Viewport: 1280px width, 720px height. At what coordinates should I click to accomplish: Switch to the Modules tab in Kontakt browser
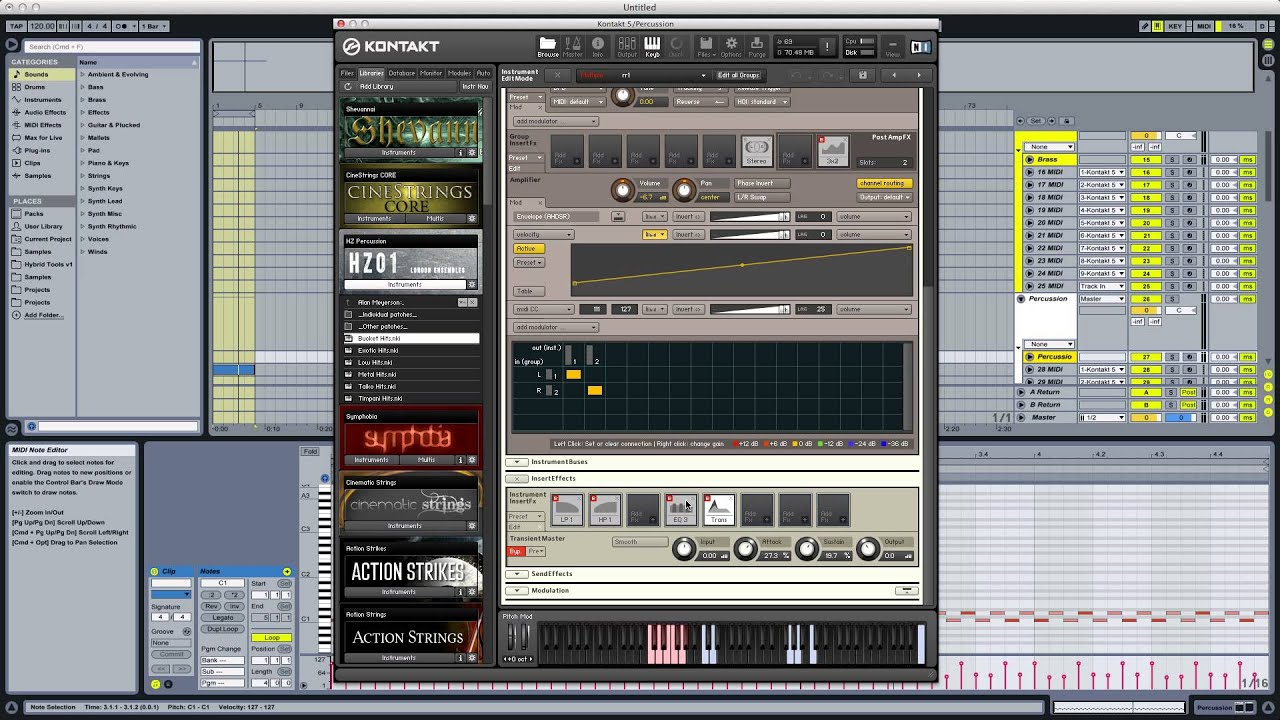click(x=459, y=73)
